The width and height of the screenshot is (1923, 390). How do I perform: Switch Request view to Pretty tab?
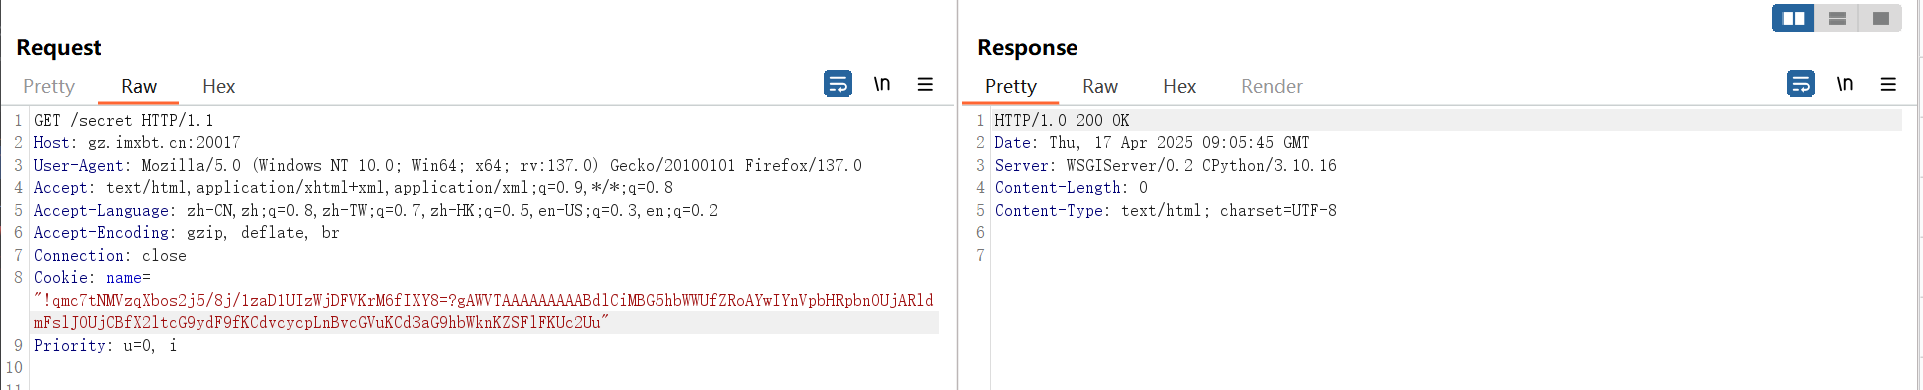[x=49, y=86]
